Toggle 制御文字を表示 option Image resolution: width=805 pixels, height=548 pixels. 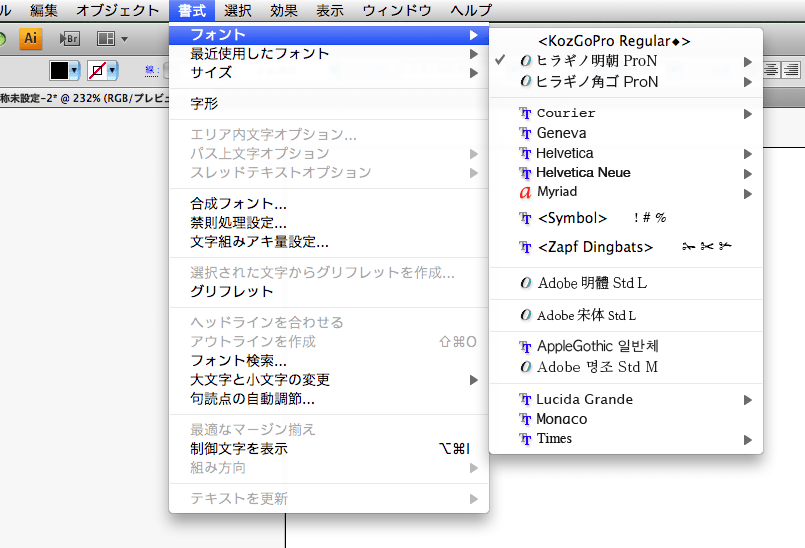(329, 448)
